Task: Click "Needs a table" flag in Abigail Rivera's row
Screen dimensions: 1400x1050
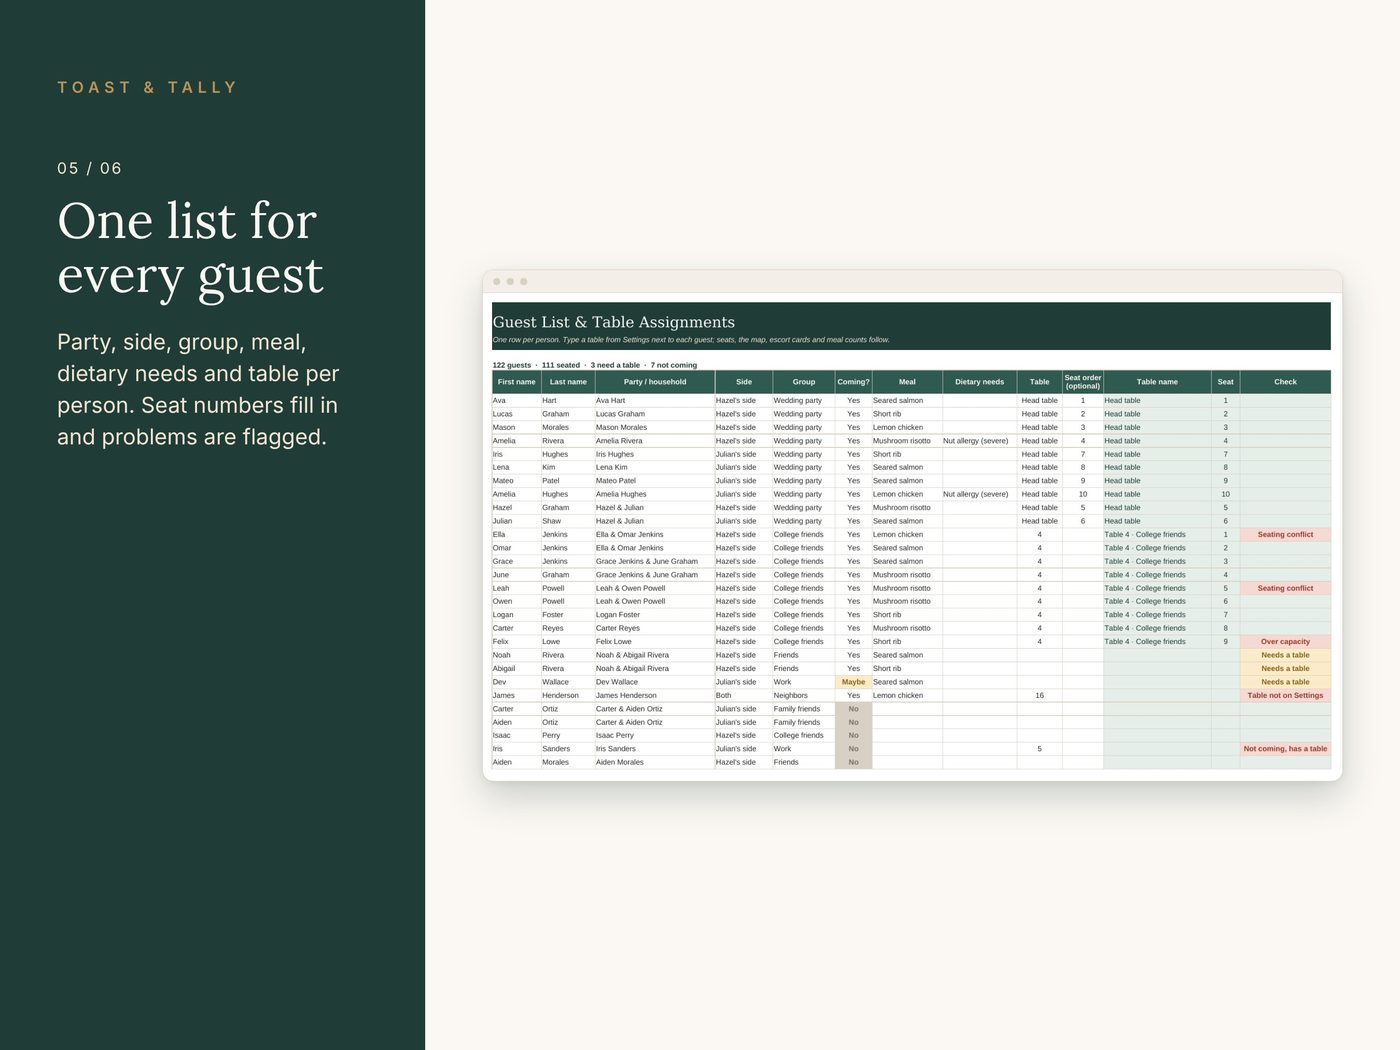Action: point(1285,669)
